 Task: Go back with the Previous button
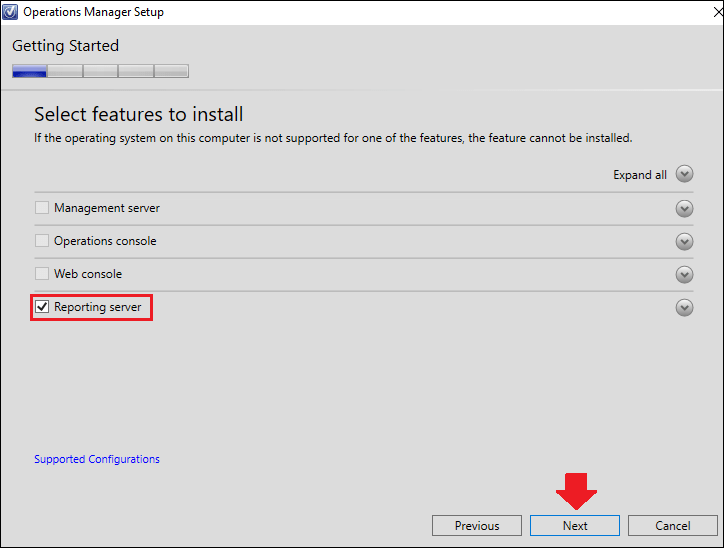tap(477, 525)
